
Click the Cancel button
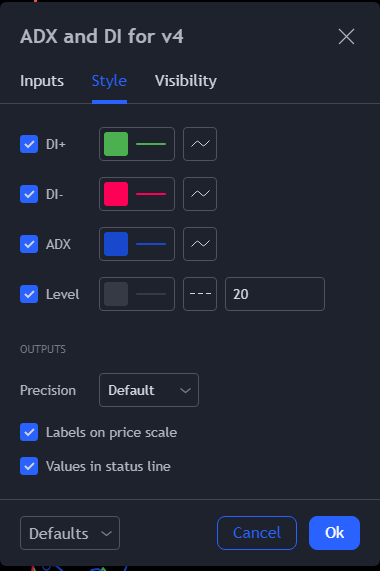click(257, 533)
